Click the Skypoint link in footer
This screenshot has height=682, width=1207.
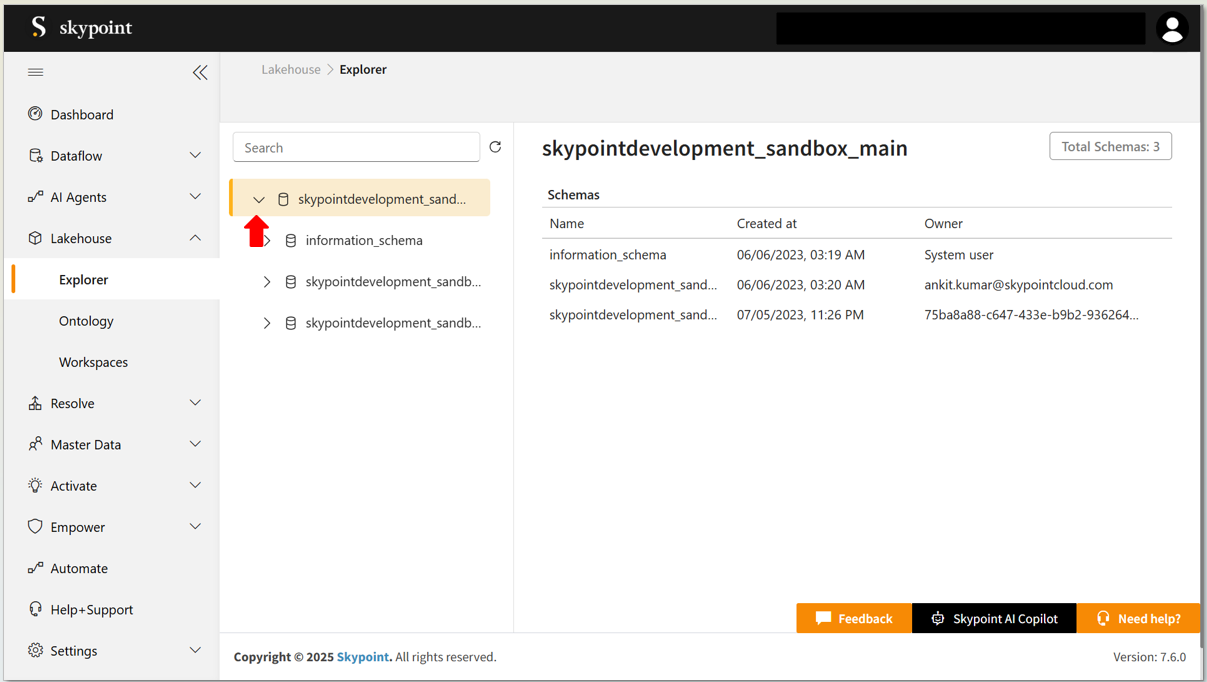(x=362, y=657)
